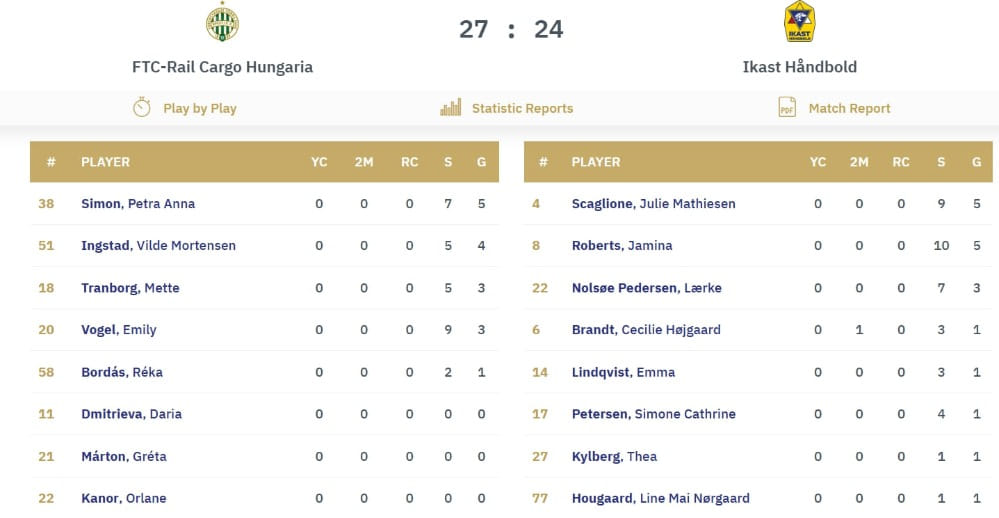Image resolution: width=999 pixels, height=518 pixels.
Task: Sort left table by PLAYER column header
Action: [x=105, y=162]
